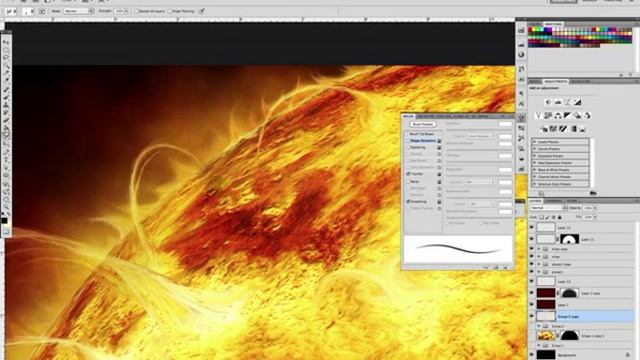The height and width of the screenshot is (360, 640).
Task: Open the layer blend mode dropdown
Action: 548,208
